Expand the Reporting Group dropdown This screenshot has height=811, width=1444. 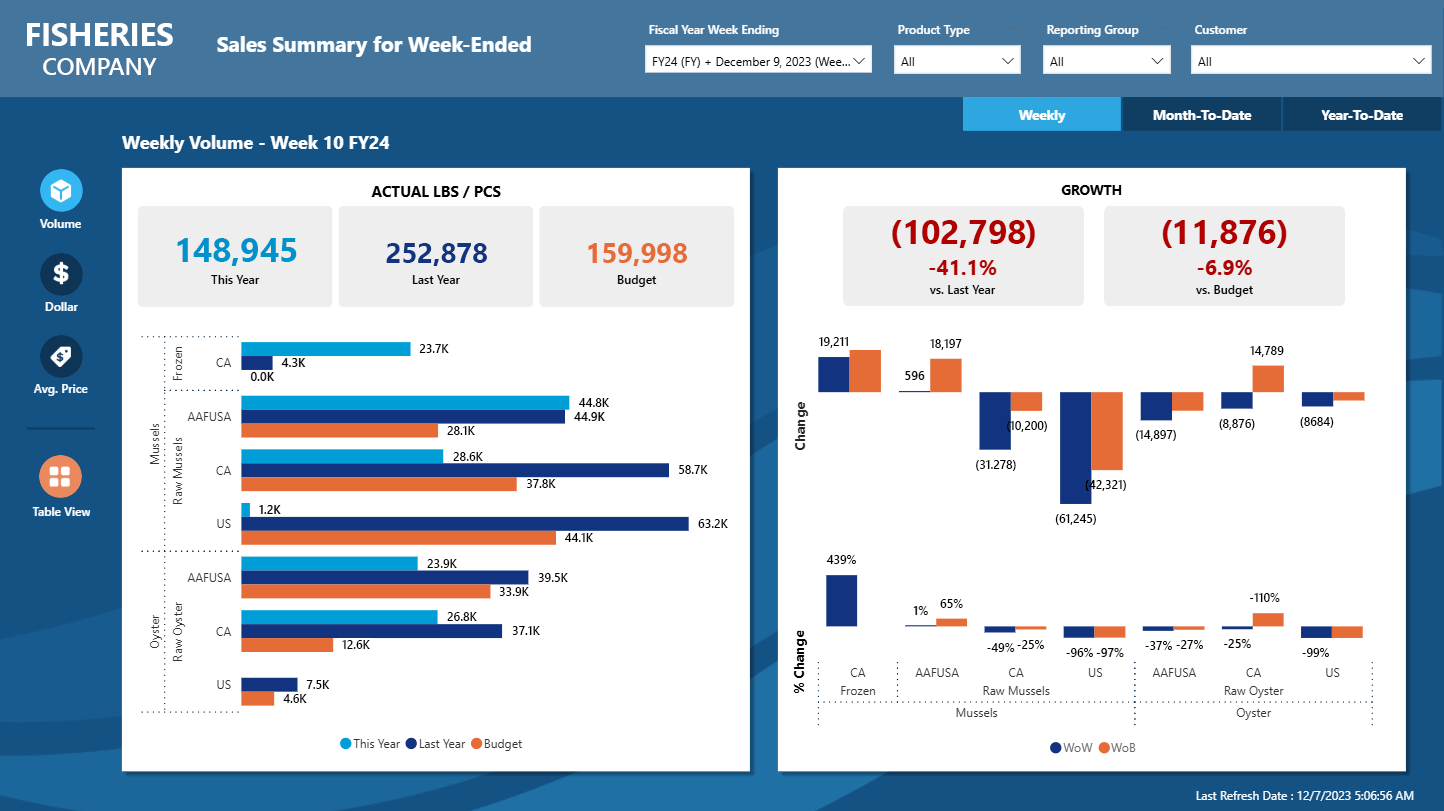pos(1107,61)
